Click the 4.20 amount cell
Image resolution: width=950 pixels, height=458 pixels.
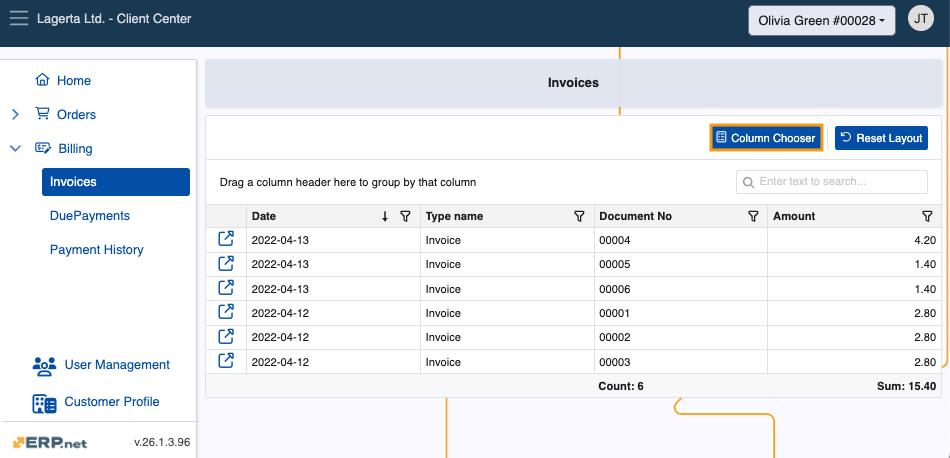(855, 241)
